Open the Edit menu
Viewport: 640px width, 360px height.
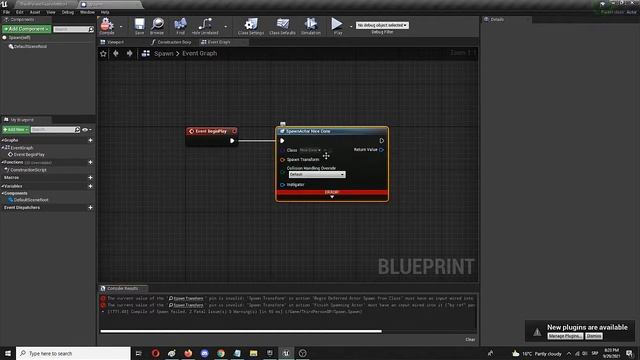tap(20, 12)
